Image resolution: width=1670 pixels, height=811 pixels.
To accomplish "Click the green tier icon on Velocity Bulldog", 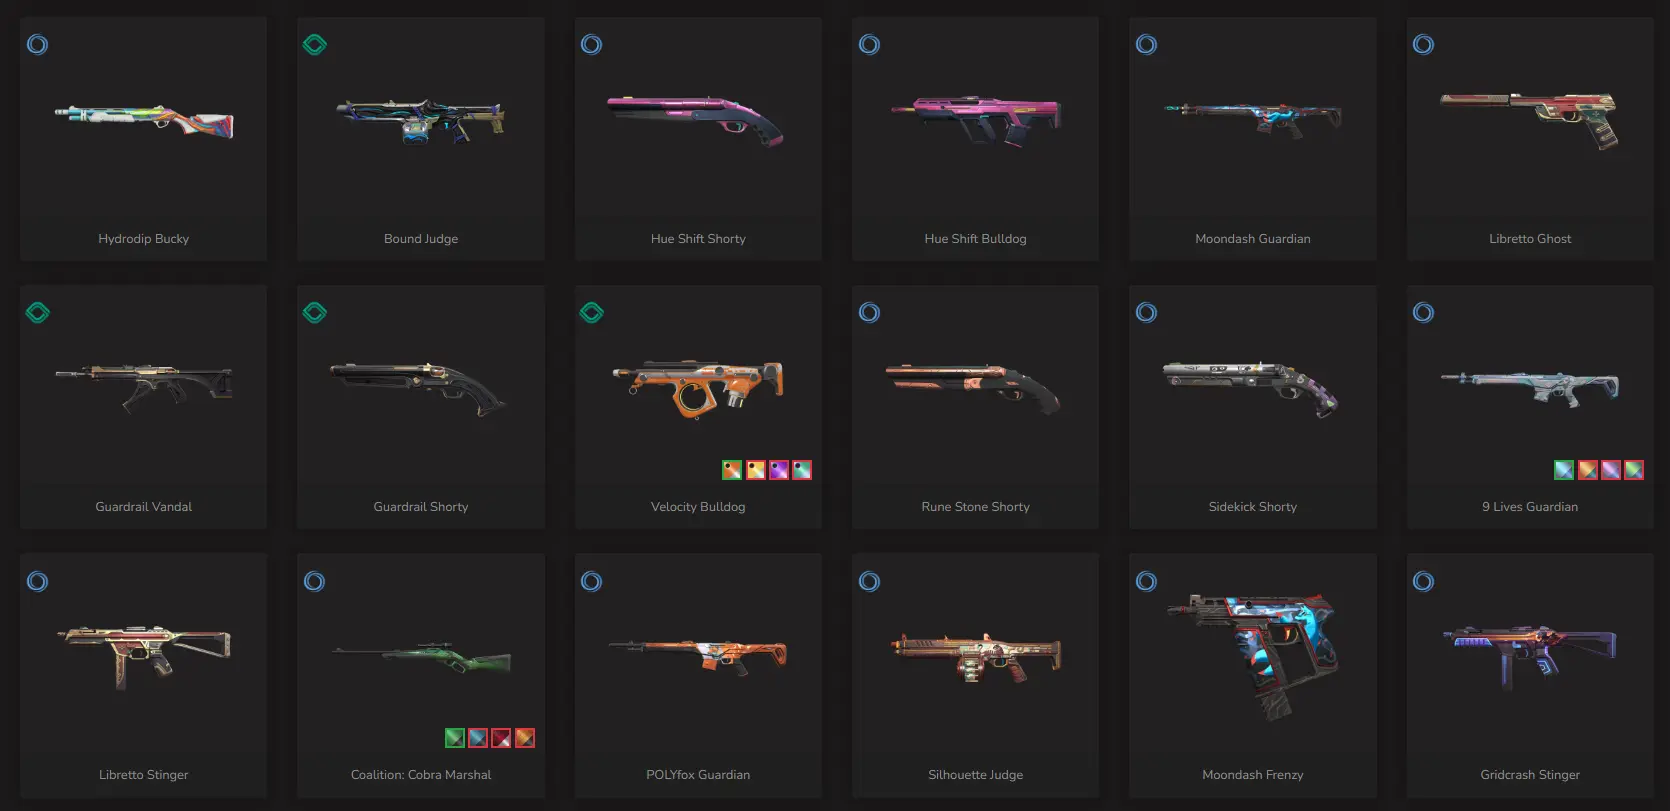I will coord(591,312).
